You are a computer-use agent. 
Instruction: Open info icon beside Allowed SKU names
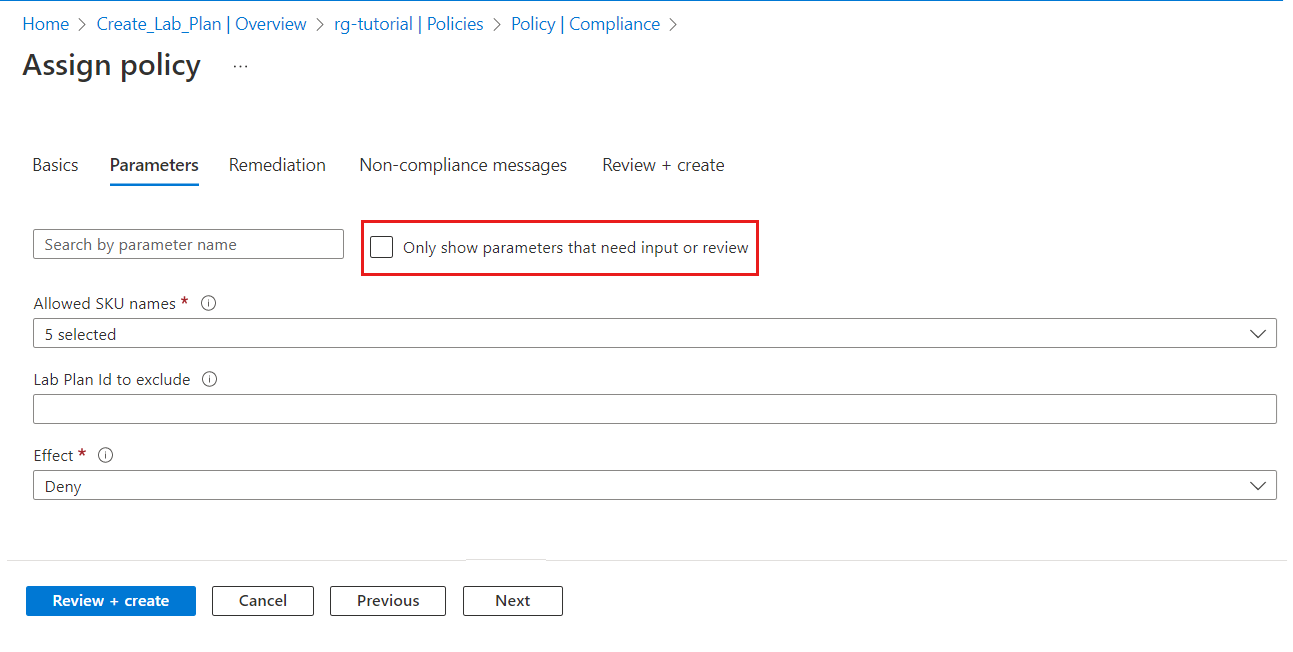[x=208, y=303]
